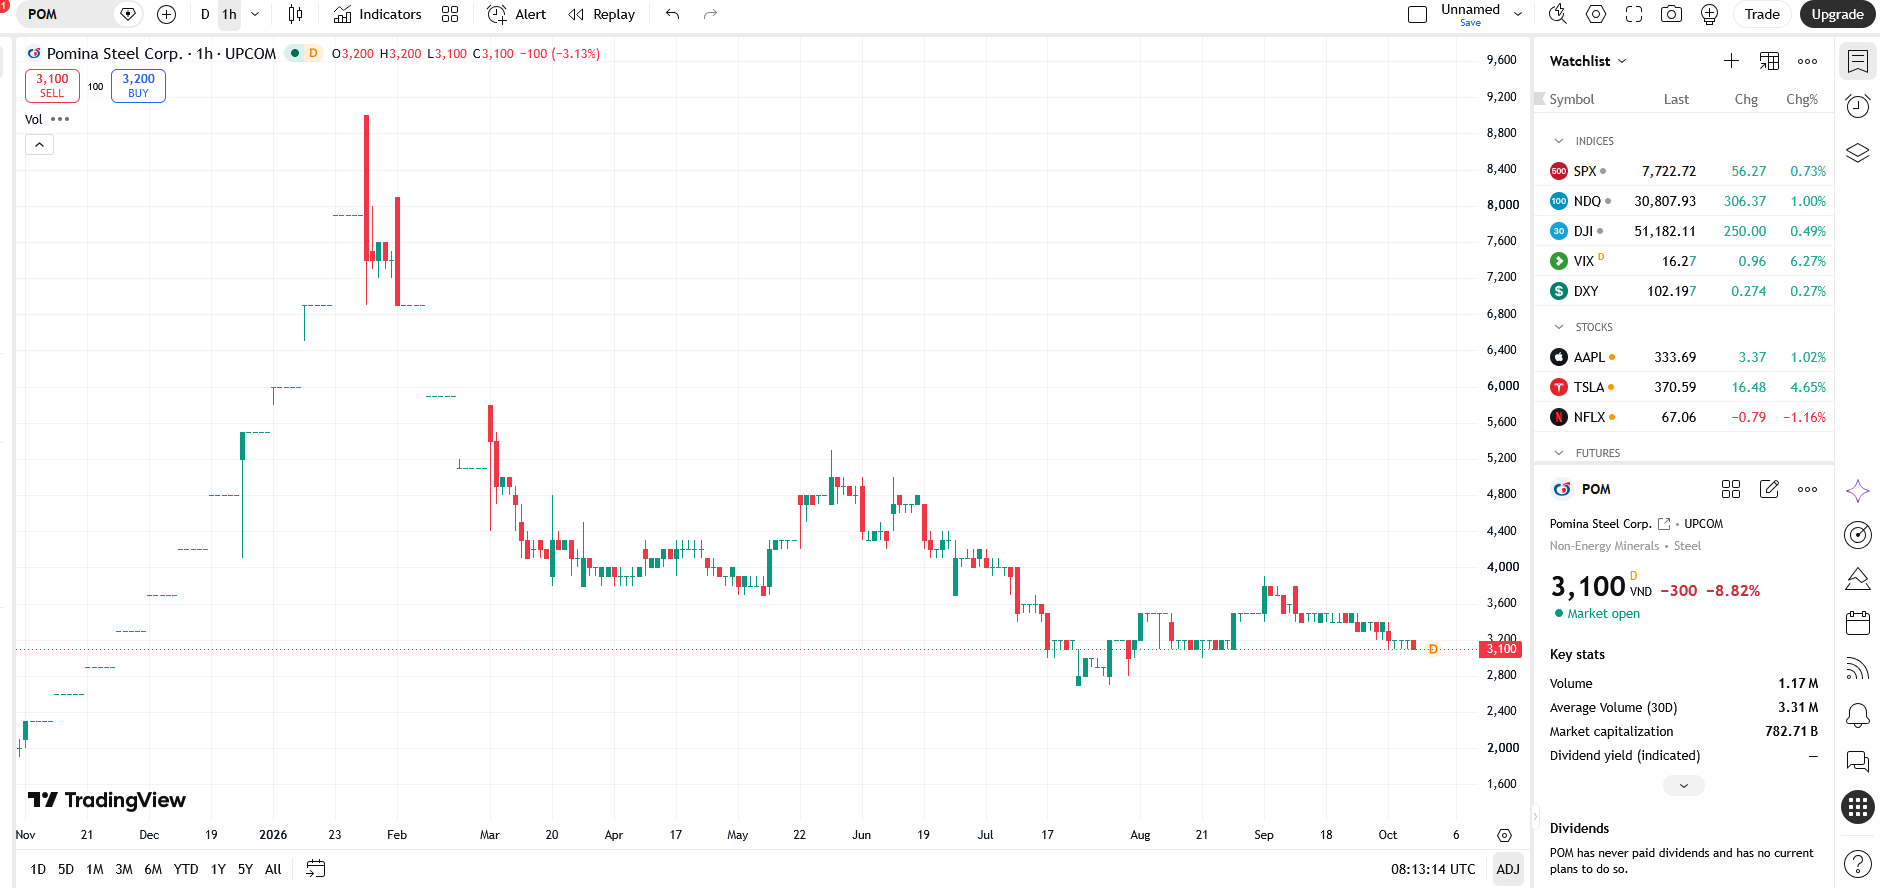This screenshot has width=1880, height=888.
Task: Open the quick search icon
Action: pyautogui.click(x=1558, y=14)
